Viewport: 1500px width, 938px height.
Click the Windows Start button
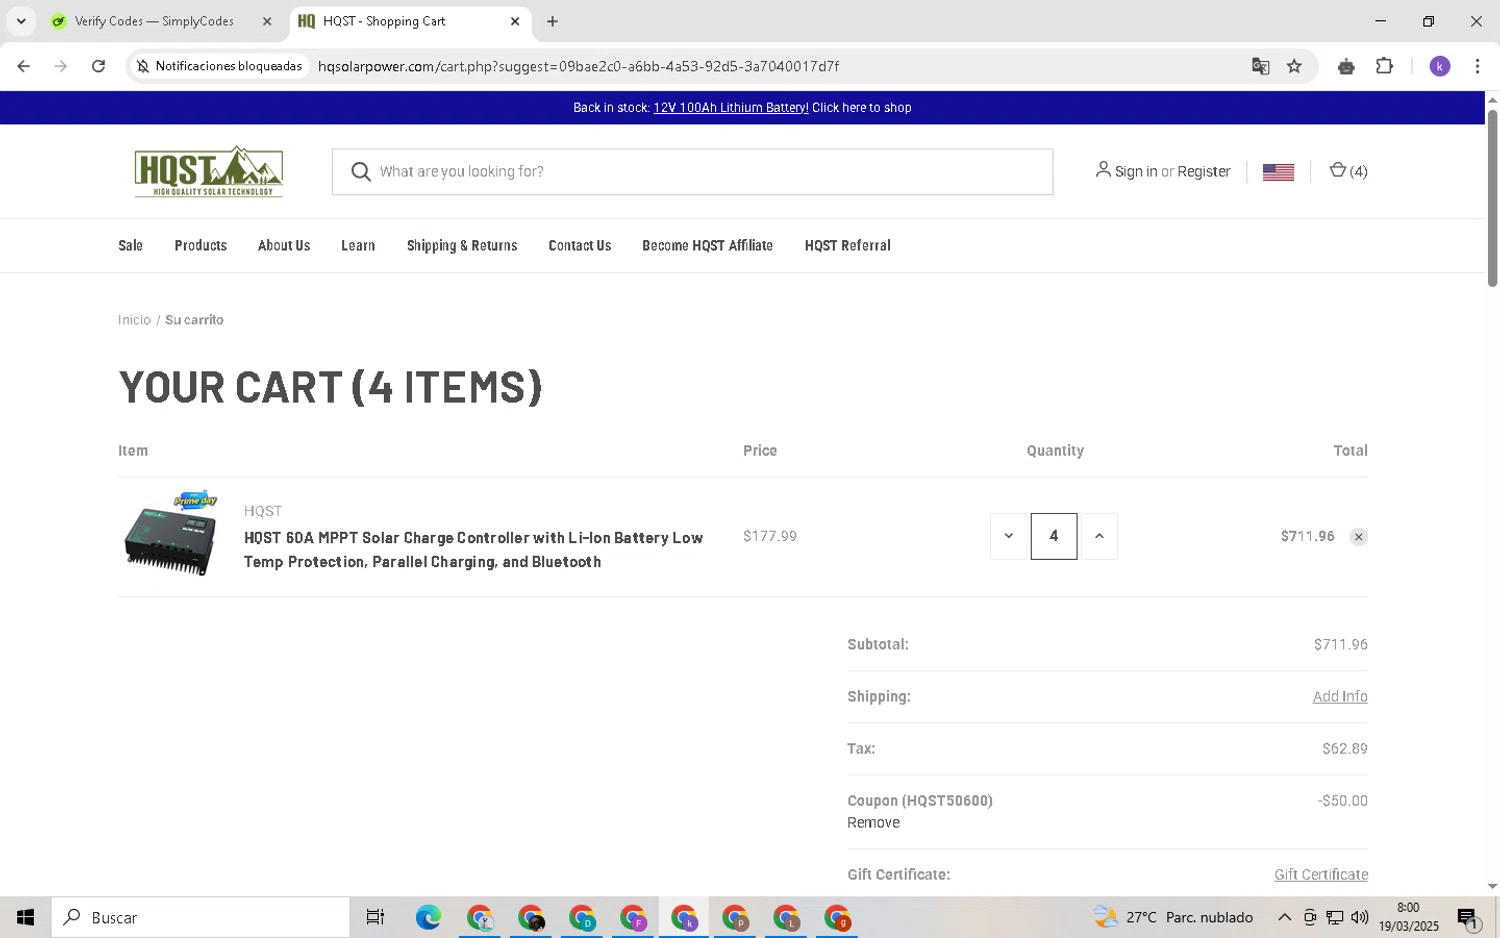click(25, 917)
